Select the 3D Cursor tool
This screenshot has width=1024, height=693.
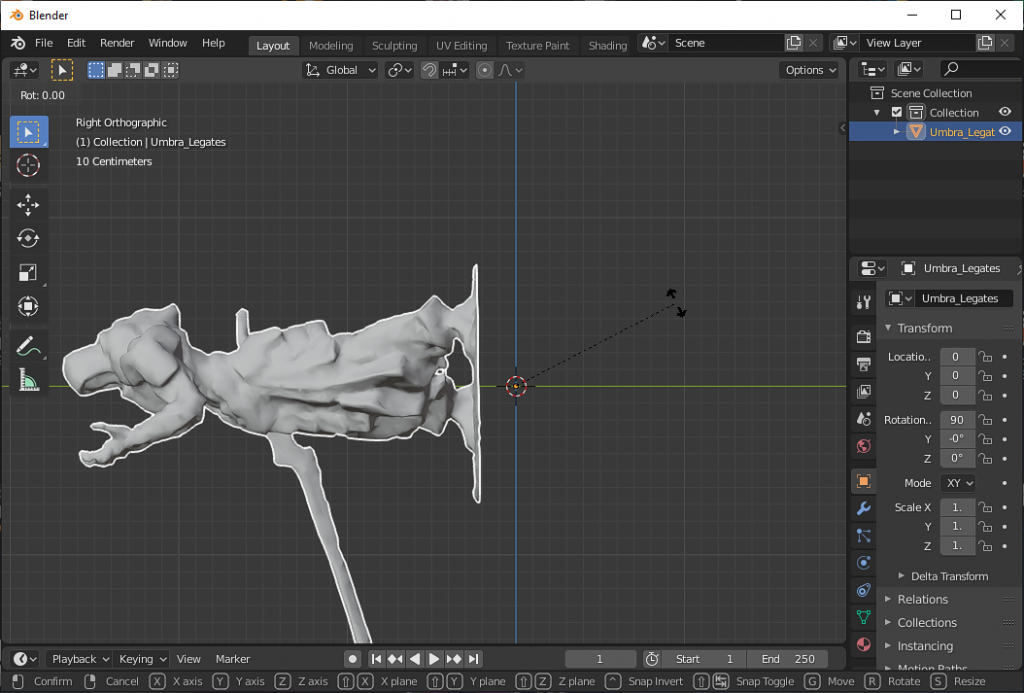click(x=28, y=166)
